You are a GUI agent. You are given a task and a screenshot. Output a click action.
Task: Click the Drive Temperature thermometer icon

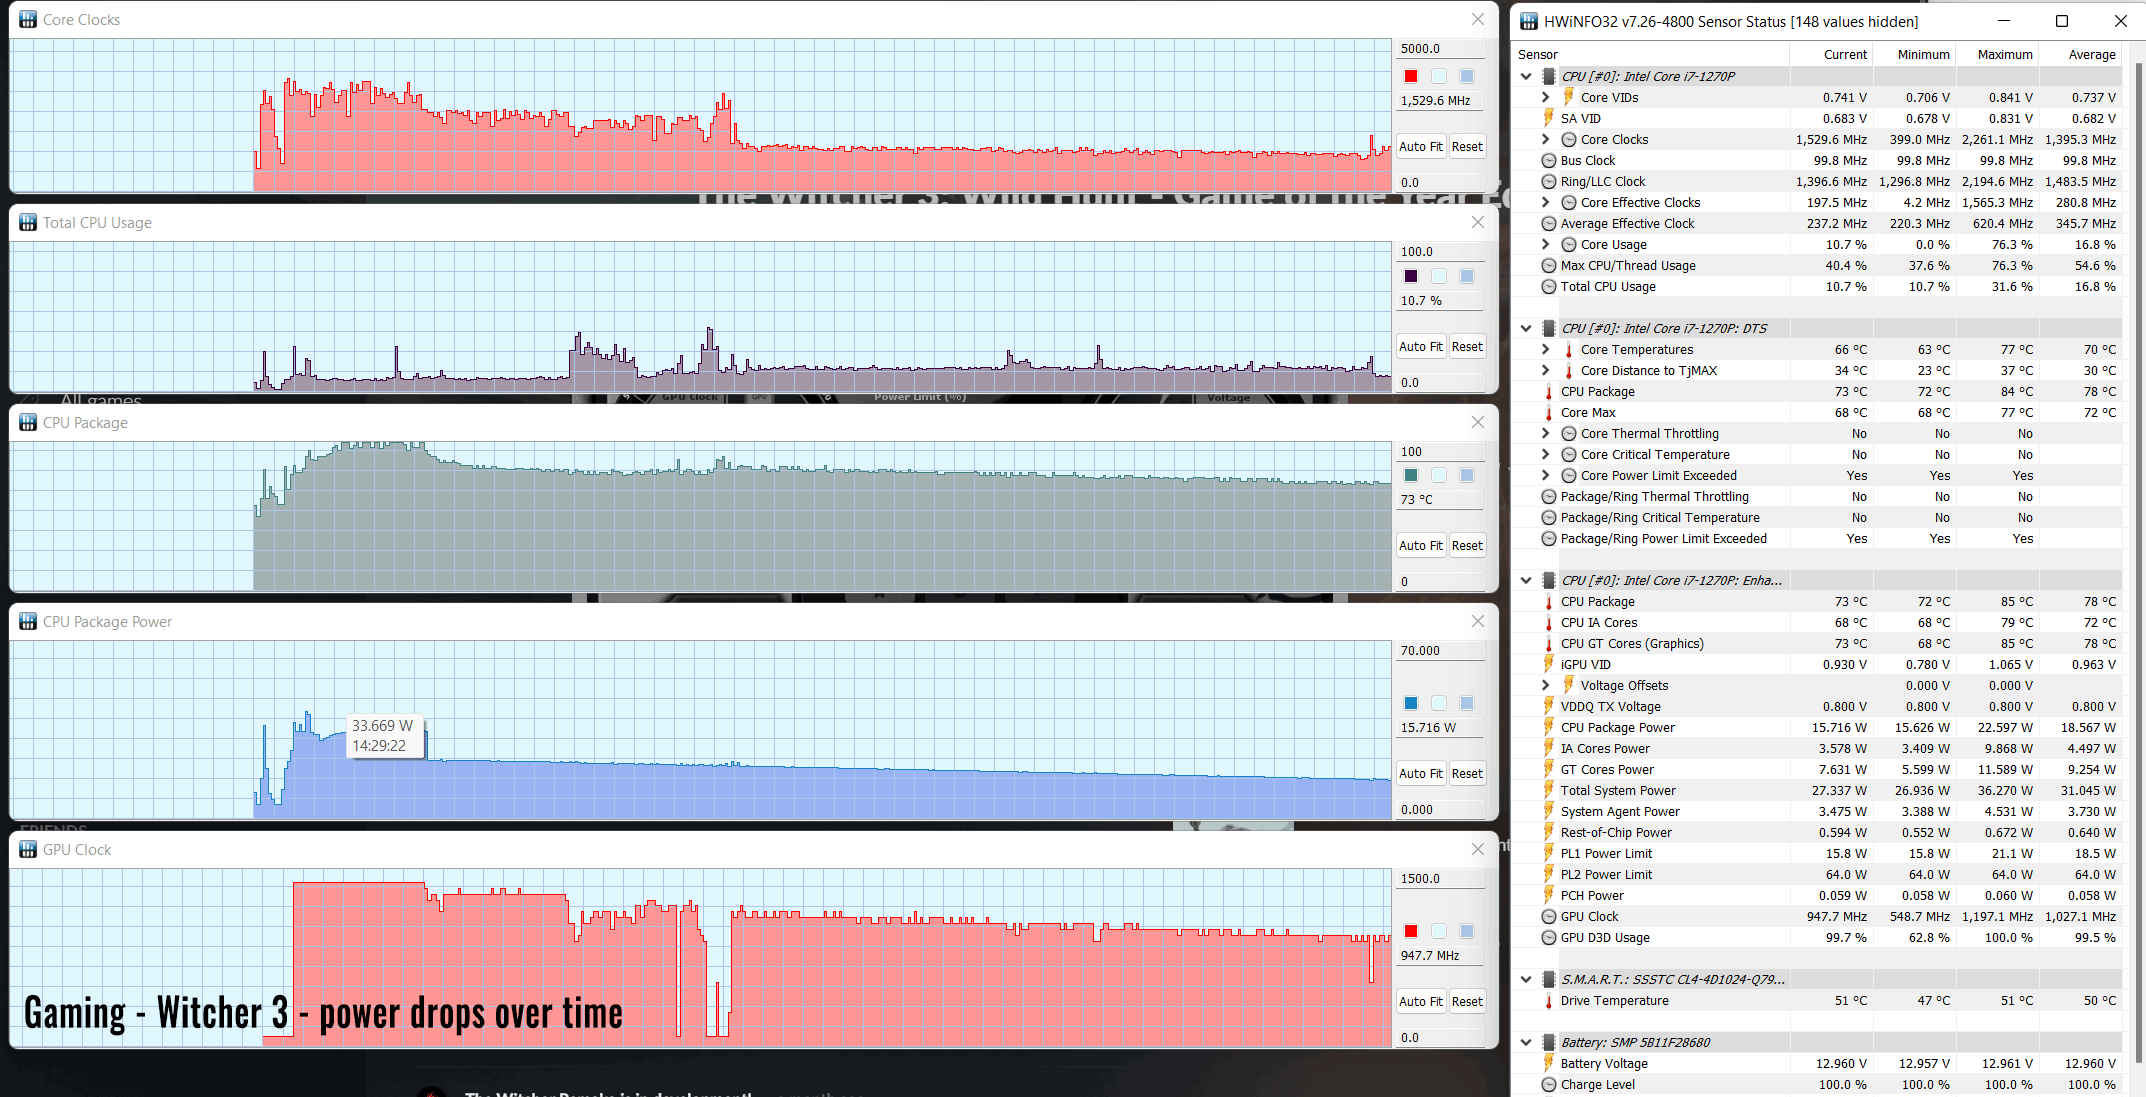pos(1549,1000)
